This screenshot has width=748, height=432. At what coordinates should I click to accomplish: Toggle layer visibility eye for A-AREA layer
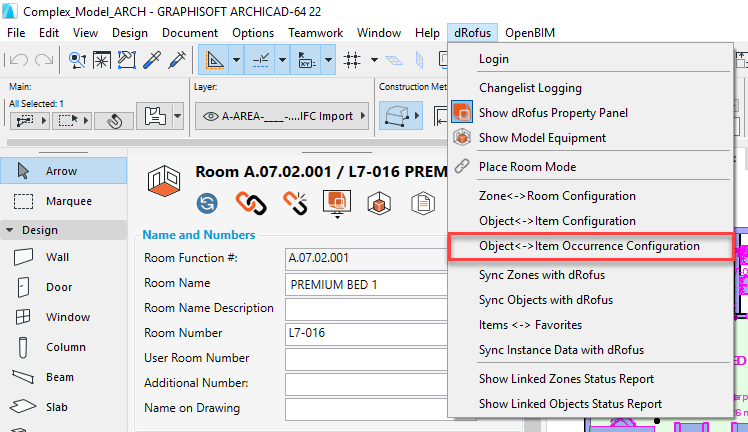pyautogui.click(x=211, y=116)
